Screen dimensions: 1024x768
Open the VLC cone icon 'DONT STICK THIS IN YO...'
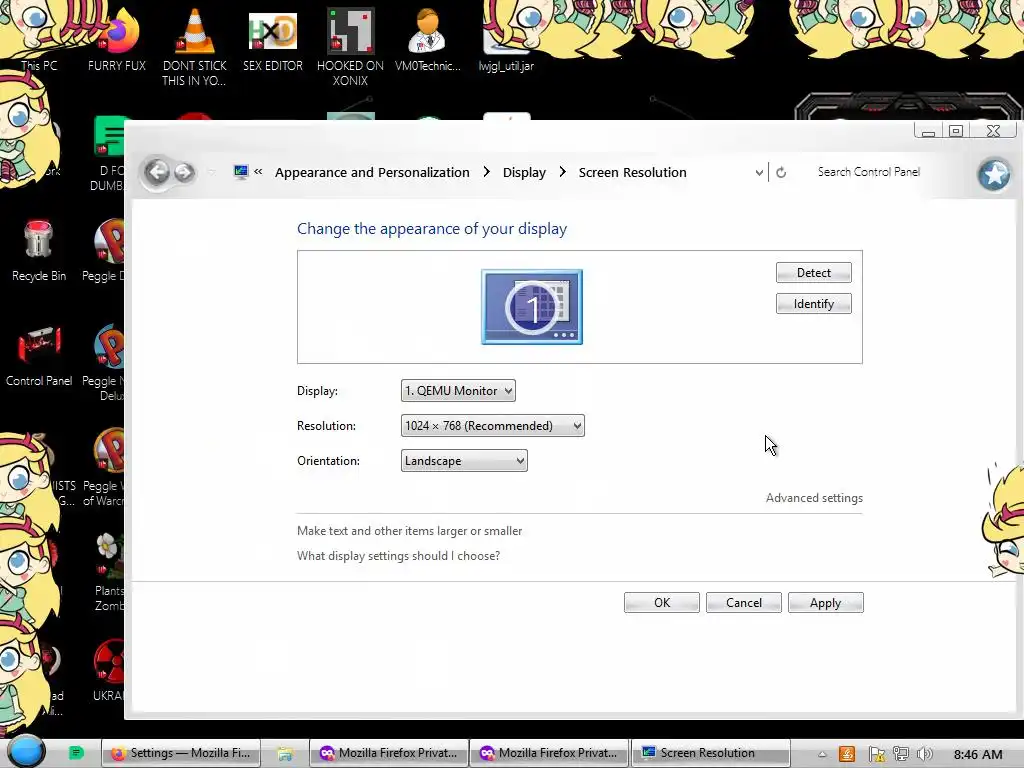pyautogui.click(x=194, y=47)
